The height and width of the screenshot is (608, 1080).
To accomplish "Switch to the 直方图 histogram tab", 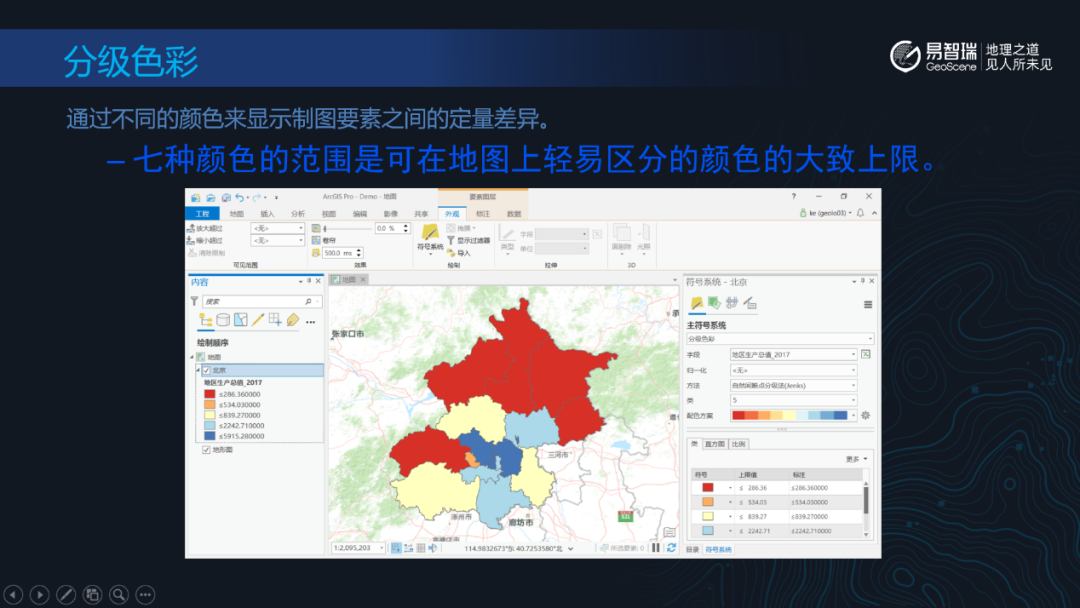I will [715, 444].
